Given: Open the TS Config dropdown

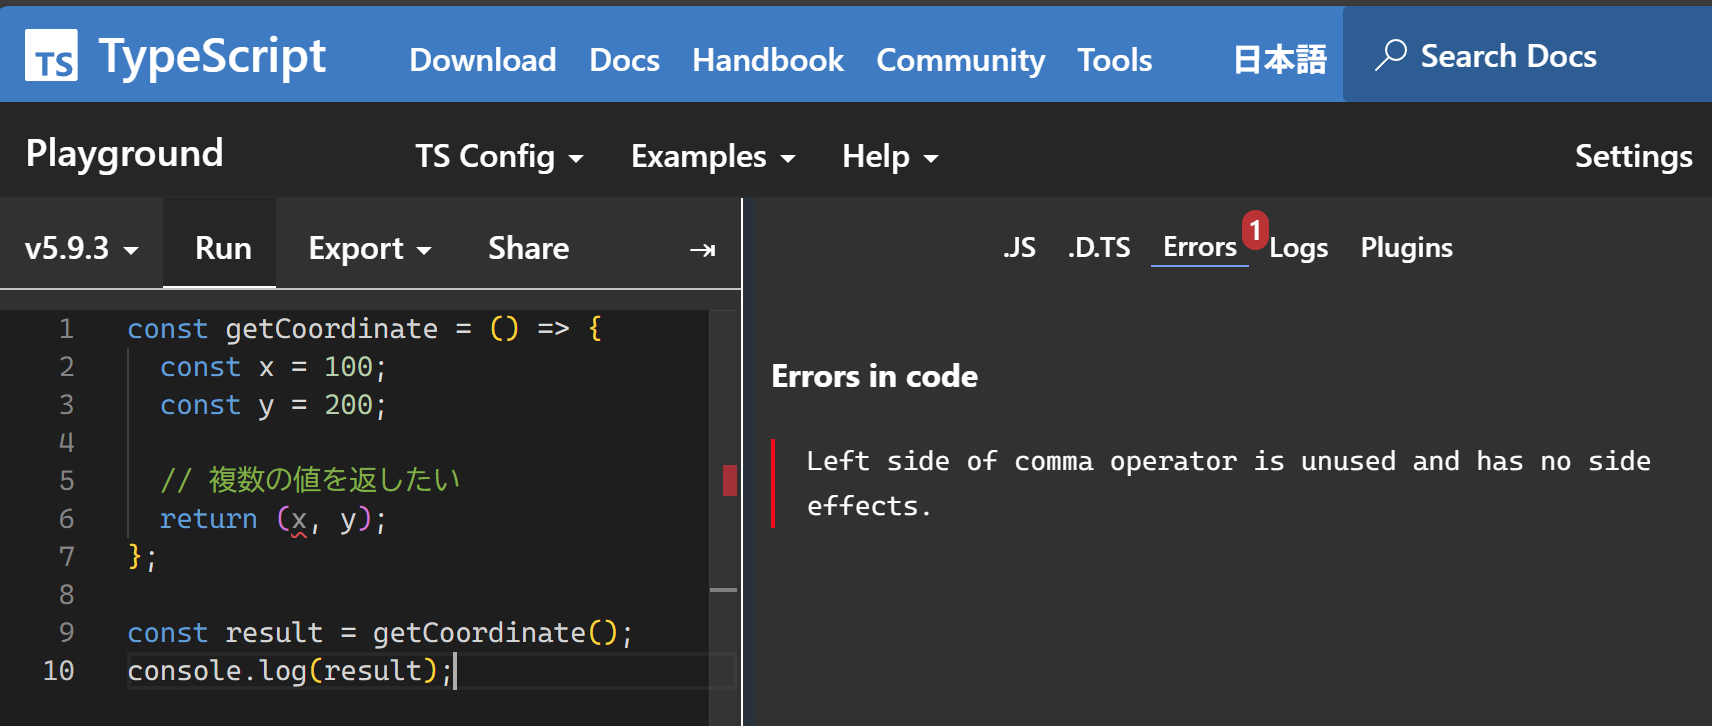Looking at the screenshot, I should 499,157.
